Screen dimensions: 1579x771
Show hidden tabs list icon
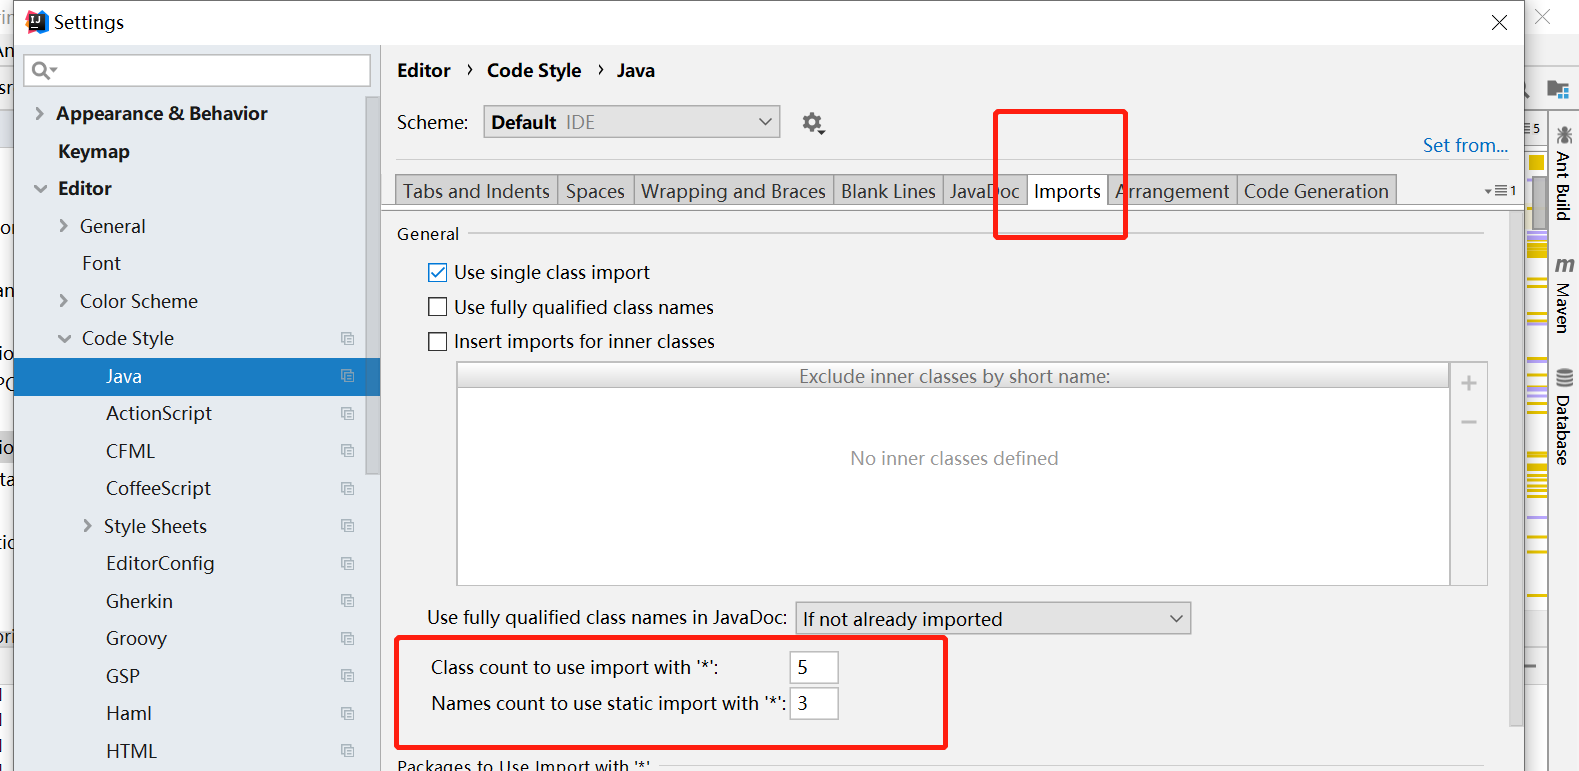coord(1500,191)
